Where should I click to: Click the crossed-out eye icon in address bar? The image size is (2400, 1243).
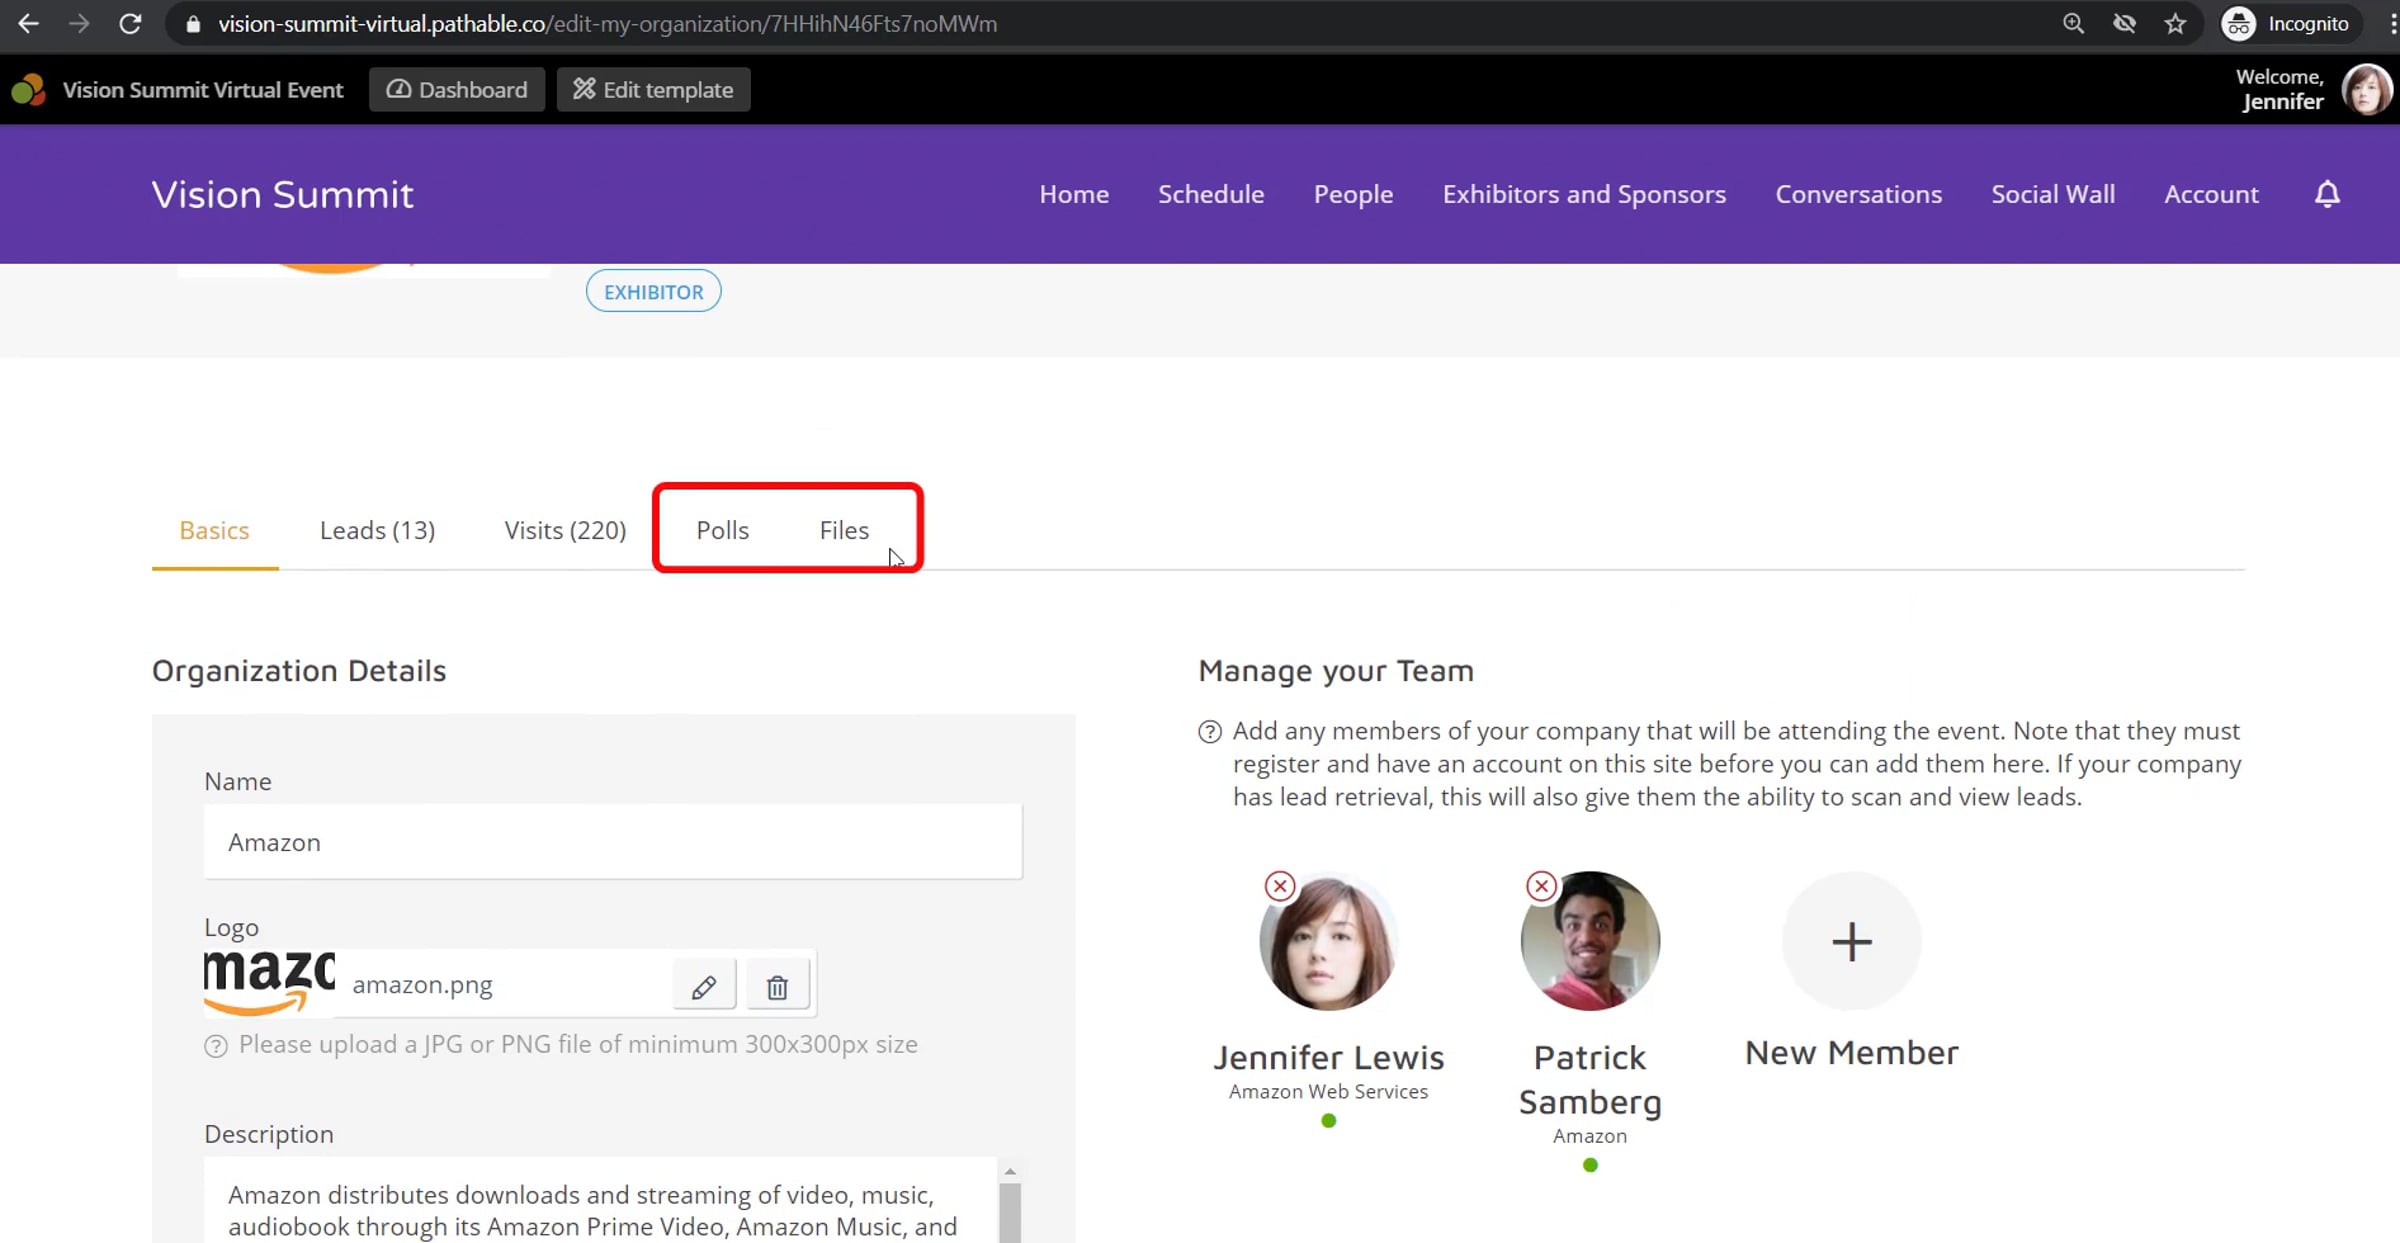click(x=2124, y=24)
